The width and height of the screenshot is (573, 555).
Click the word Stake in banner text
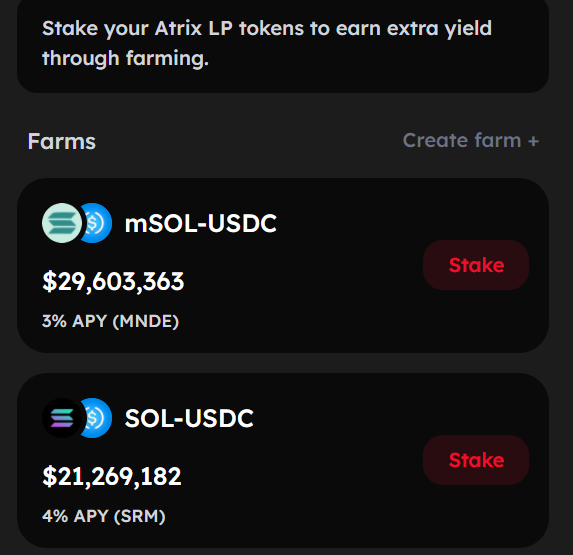tap(70, 28)
